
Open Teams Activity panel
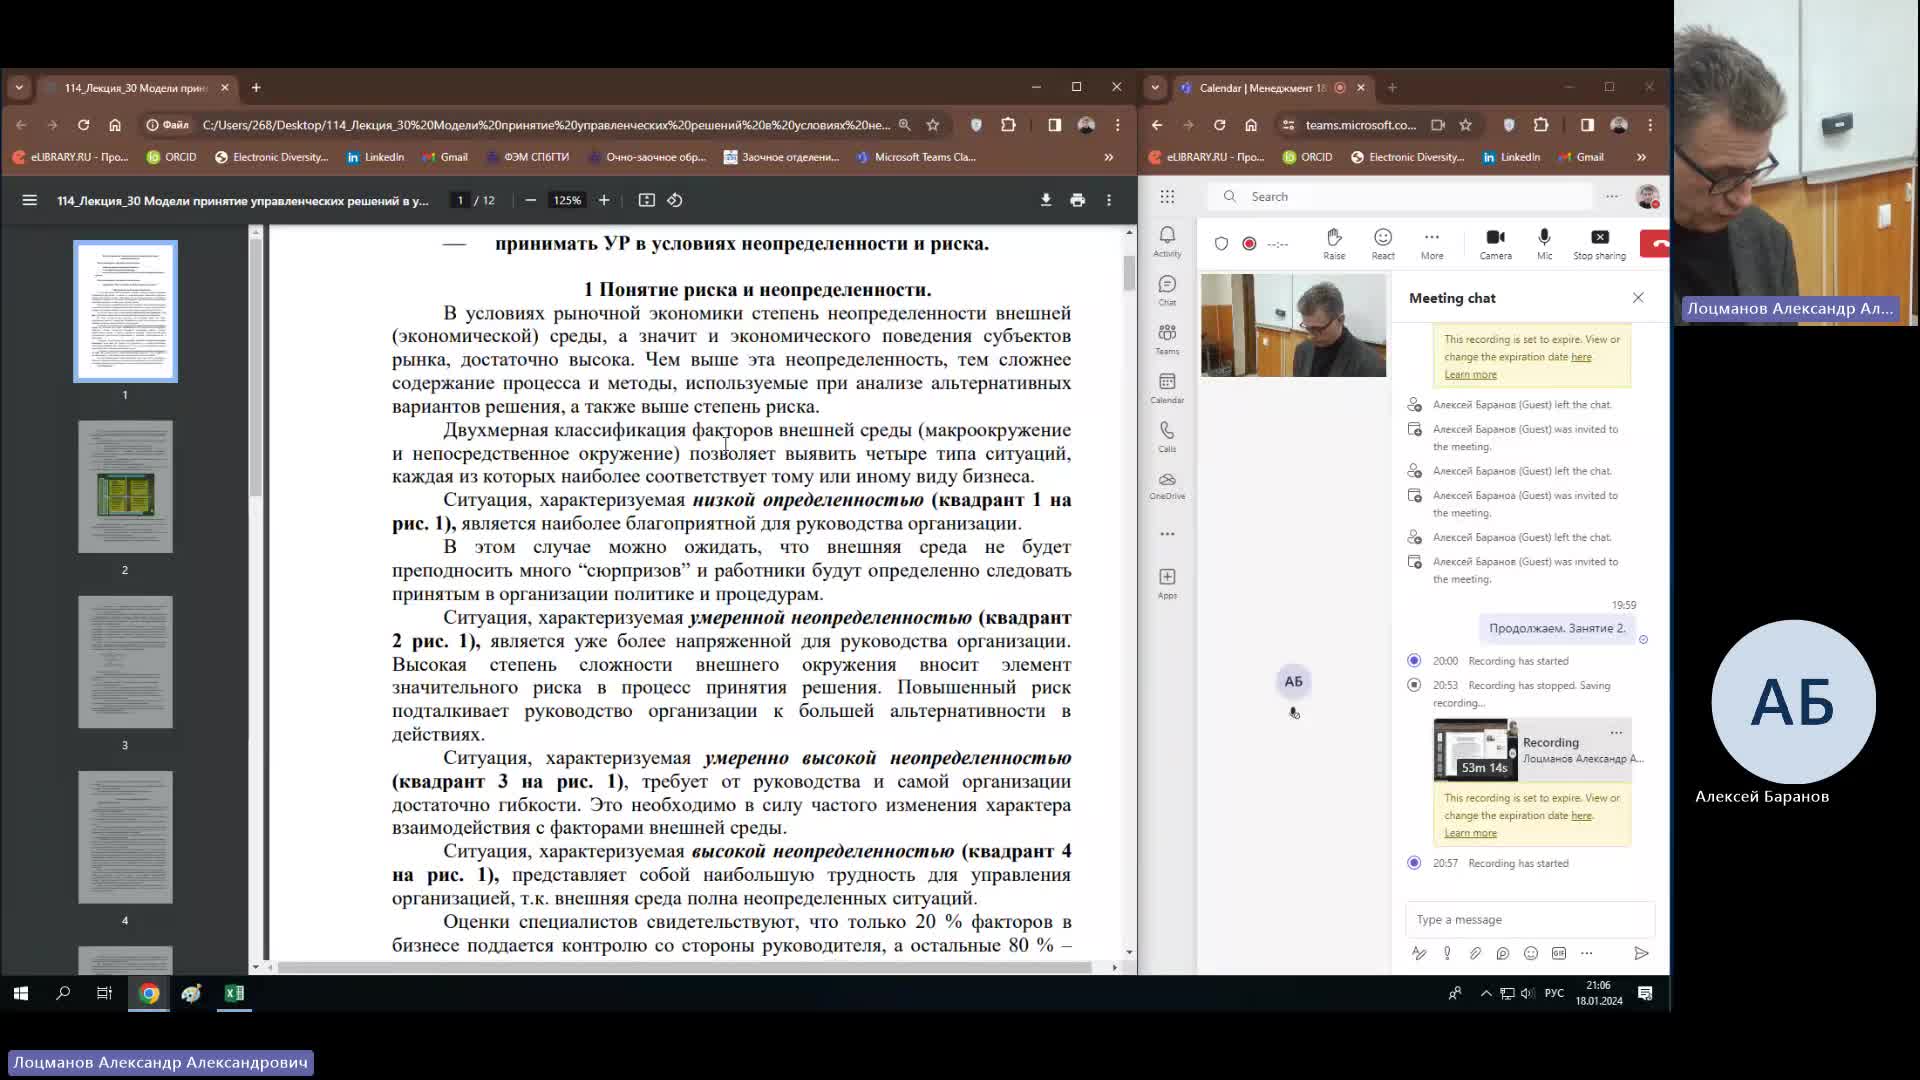pos(1167,241)
